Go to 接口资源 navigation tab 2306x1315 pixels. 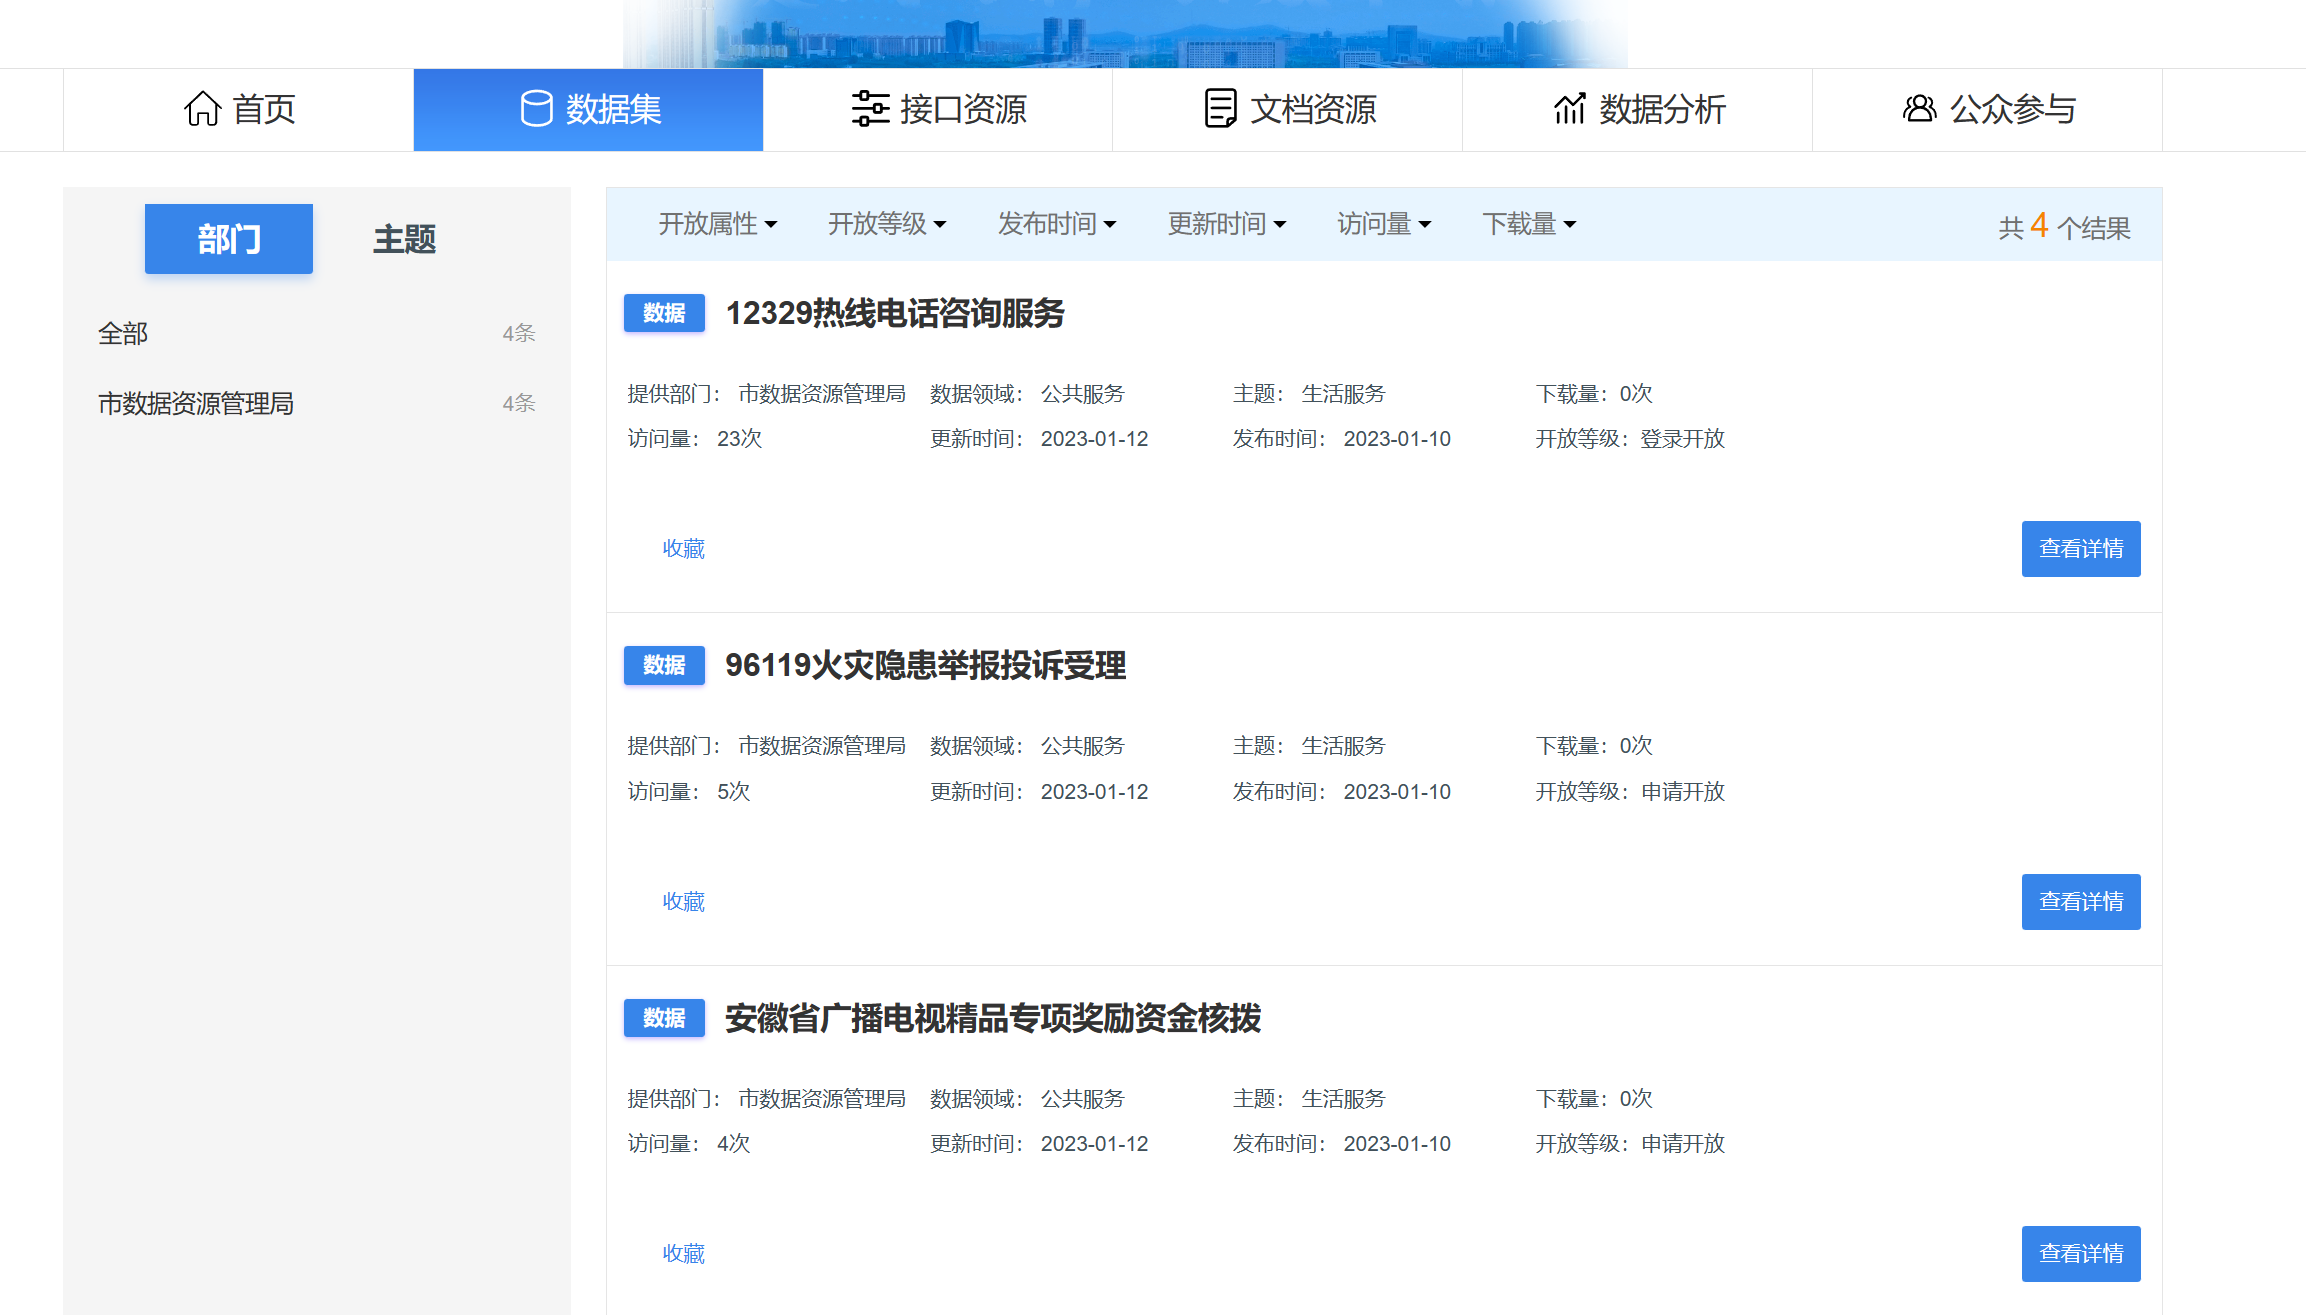pos(938,110)
